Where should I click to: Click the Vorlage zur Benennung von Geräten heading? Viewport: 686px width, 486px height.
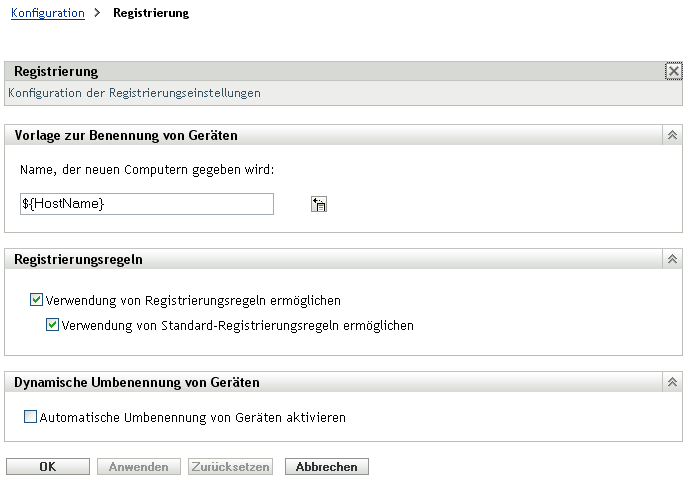[x=126, y=135]
